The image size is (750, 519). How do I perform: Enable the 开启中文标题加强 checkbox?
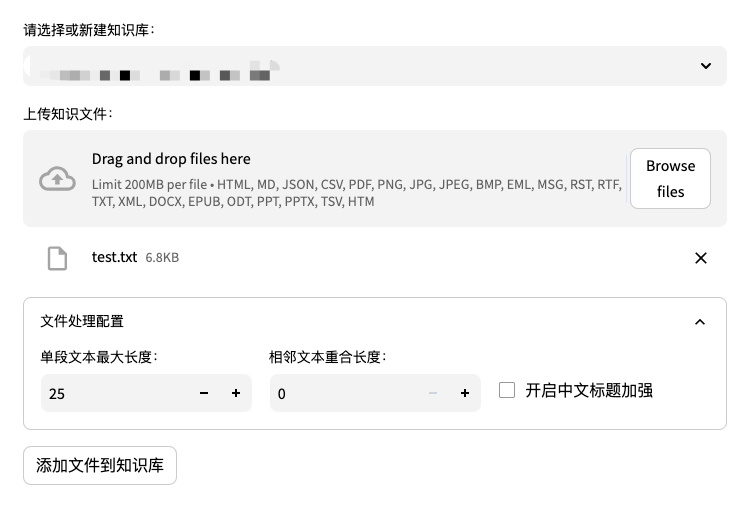tap(507, 390)
